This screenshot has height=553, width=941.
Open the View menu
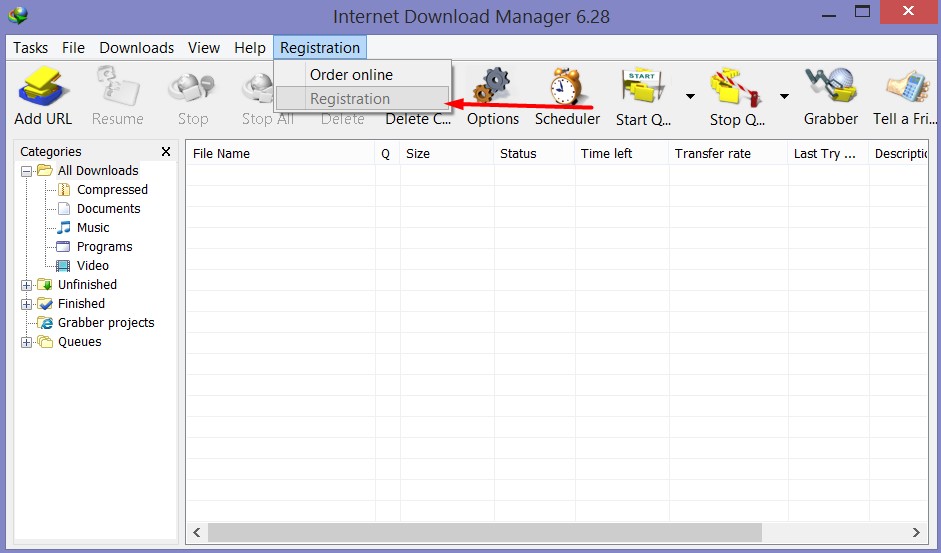204,47
